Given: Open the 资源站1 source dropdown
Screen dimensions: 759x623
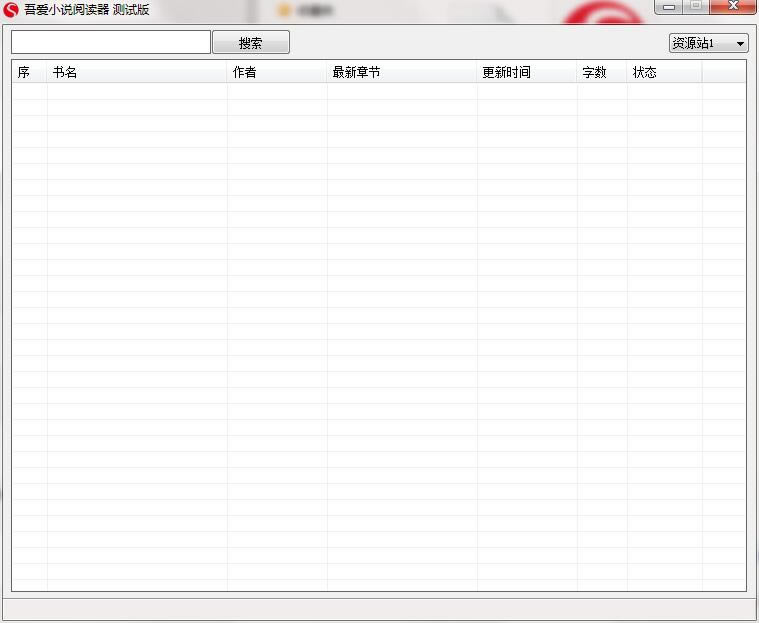Looking at the screenshot, I should [x=709, y=43].
